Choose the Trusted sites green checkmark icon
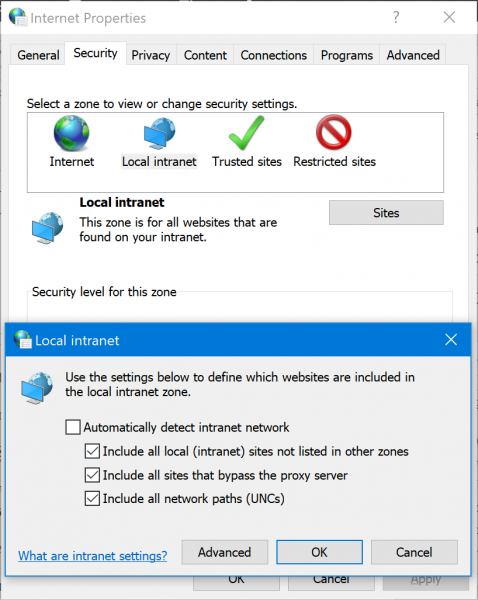This screenshot has height=600, width=478. tap(246, 133)
